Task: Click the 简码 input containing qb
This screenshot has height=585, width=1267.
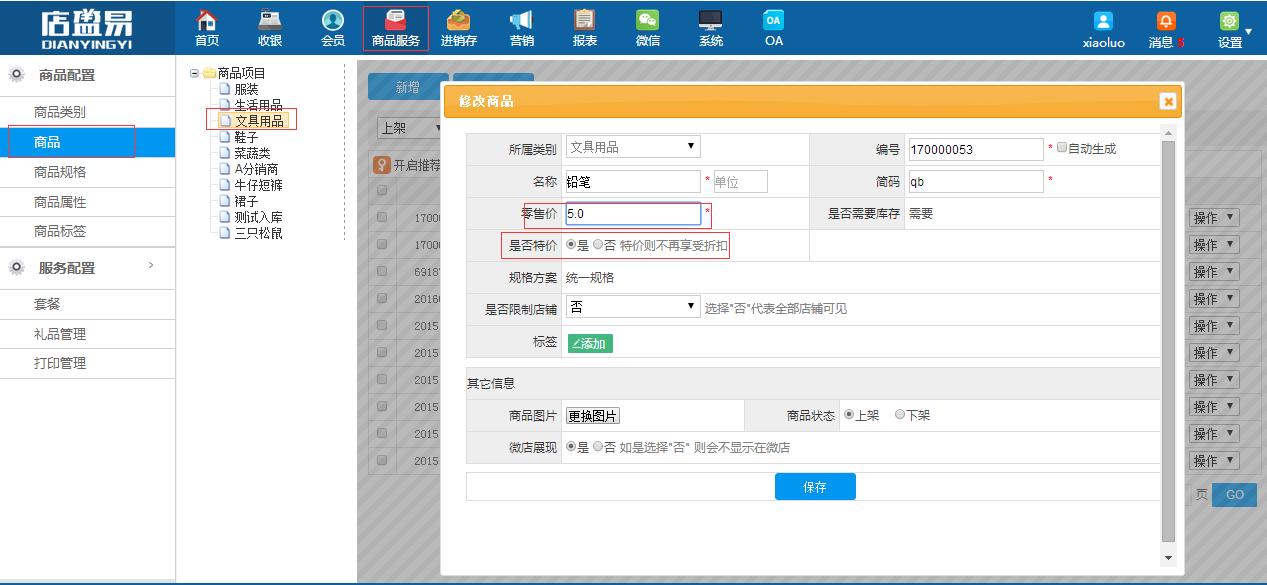Action: pos(975,181)
